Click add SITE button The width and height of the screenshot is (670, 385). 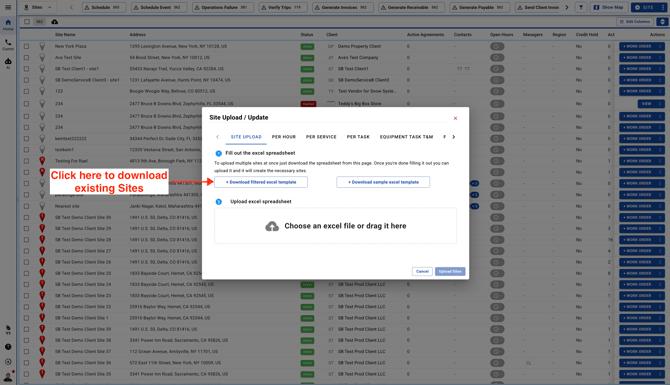[x=644, y=7]
